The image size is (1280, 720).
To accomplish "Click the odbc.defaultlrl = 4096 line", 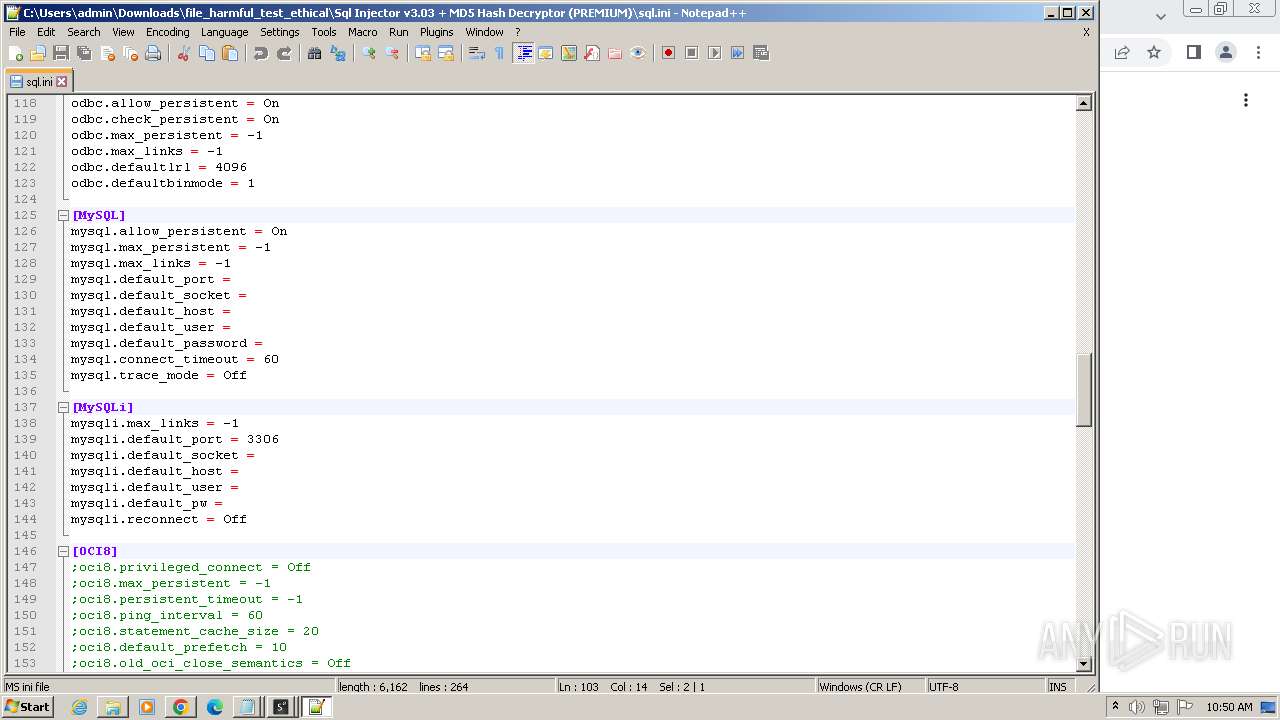I will pos(159,167).
